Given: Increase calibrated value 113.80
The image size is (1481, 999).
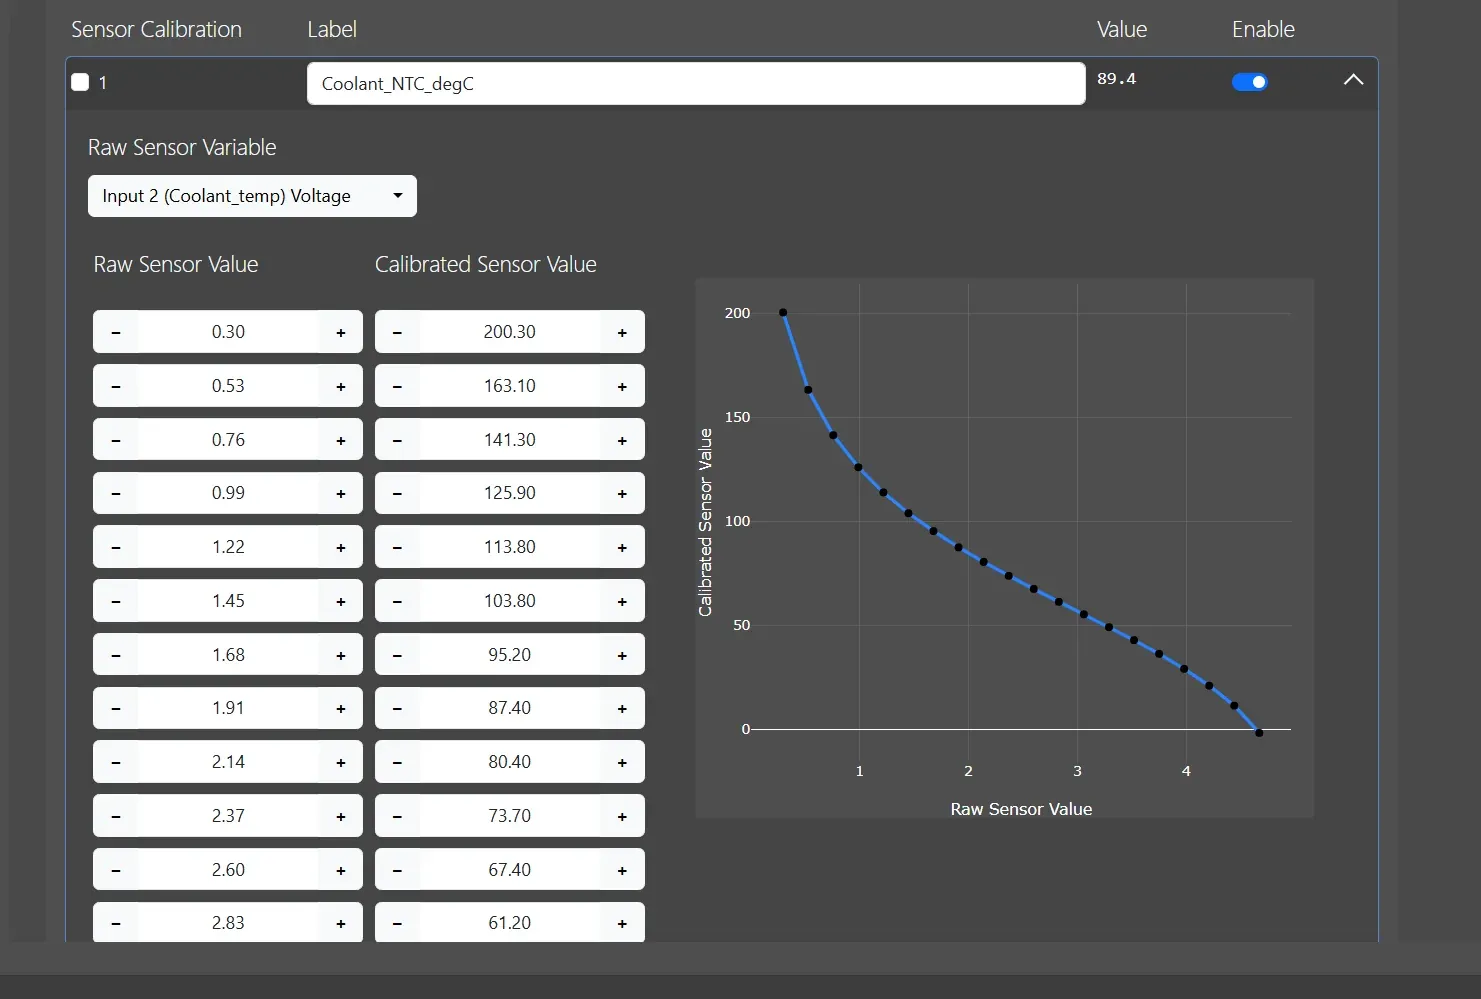Looking at the screenshot, I should pyautogui.click(x=622, y=547).
